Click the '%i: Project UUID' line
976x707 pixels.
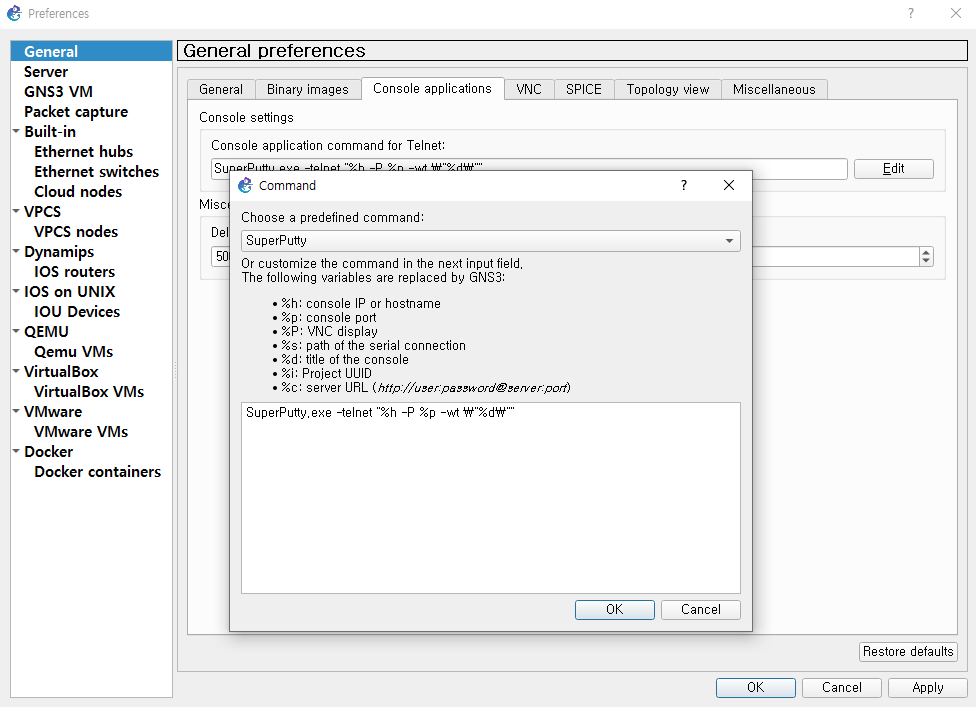point(326,373)
